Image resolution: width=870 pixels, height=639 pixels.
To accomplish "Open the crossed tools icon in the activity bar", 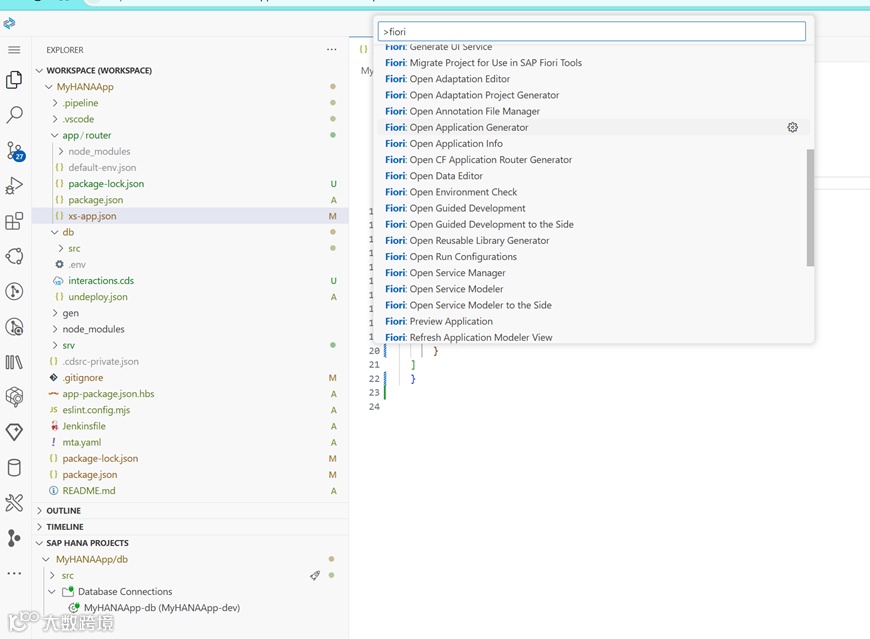I will 14,503.
